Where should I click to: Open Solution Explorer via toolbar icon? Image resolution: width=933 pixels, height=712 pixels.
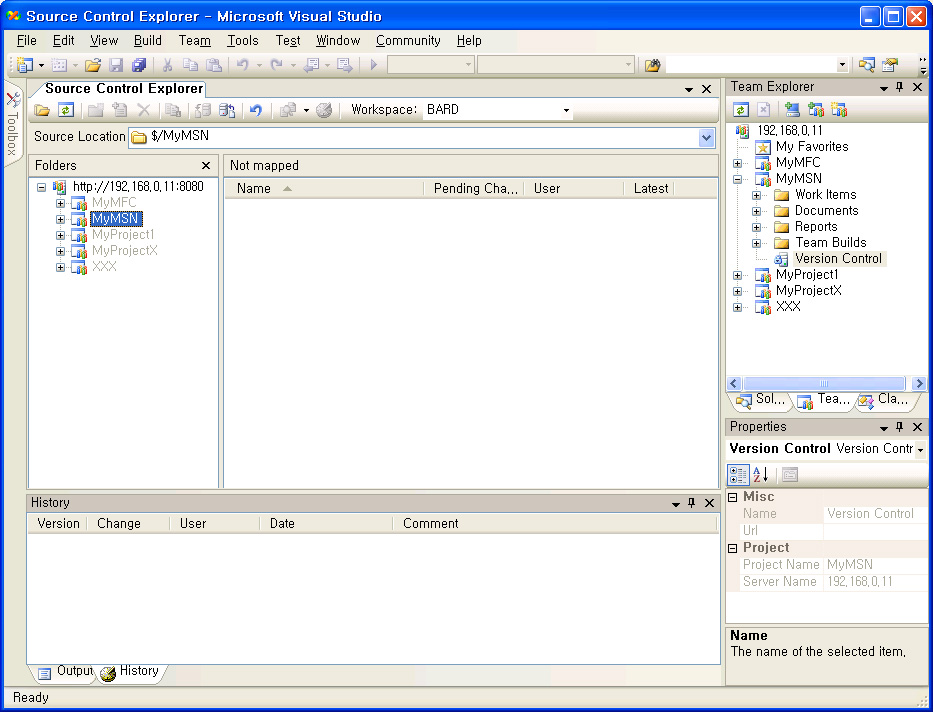point(867,65)
